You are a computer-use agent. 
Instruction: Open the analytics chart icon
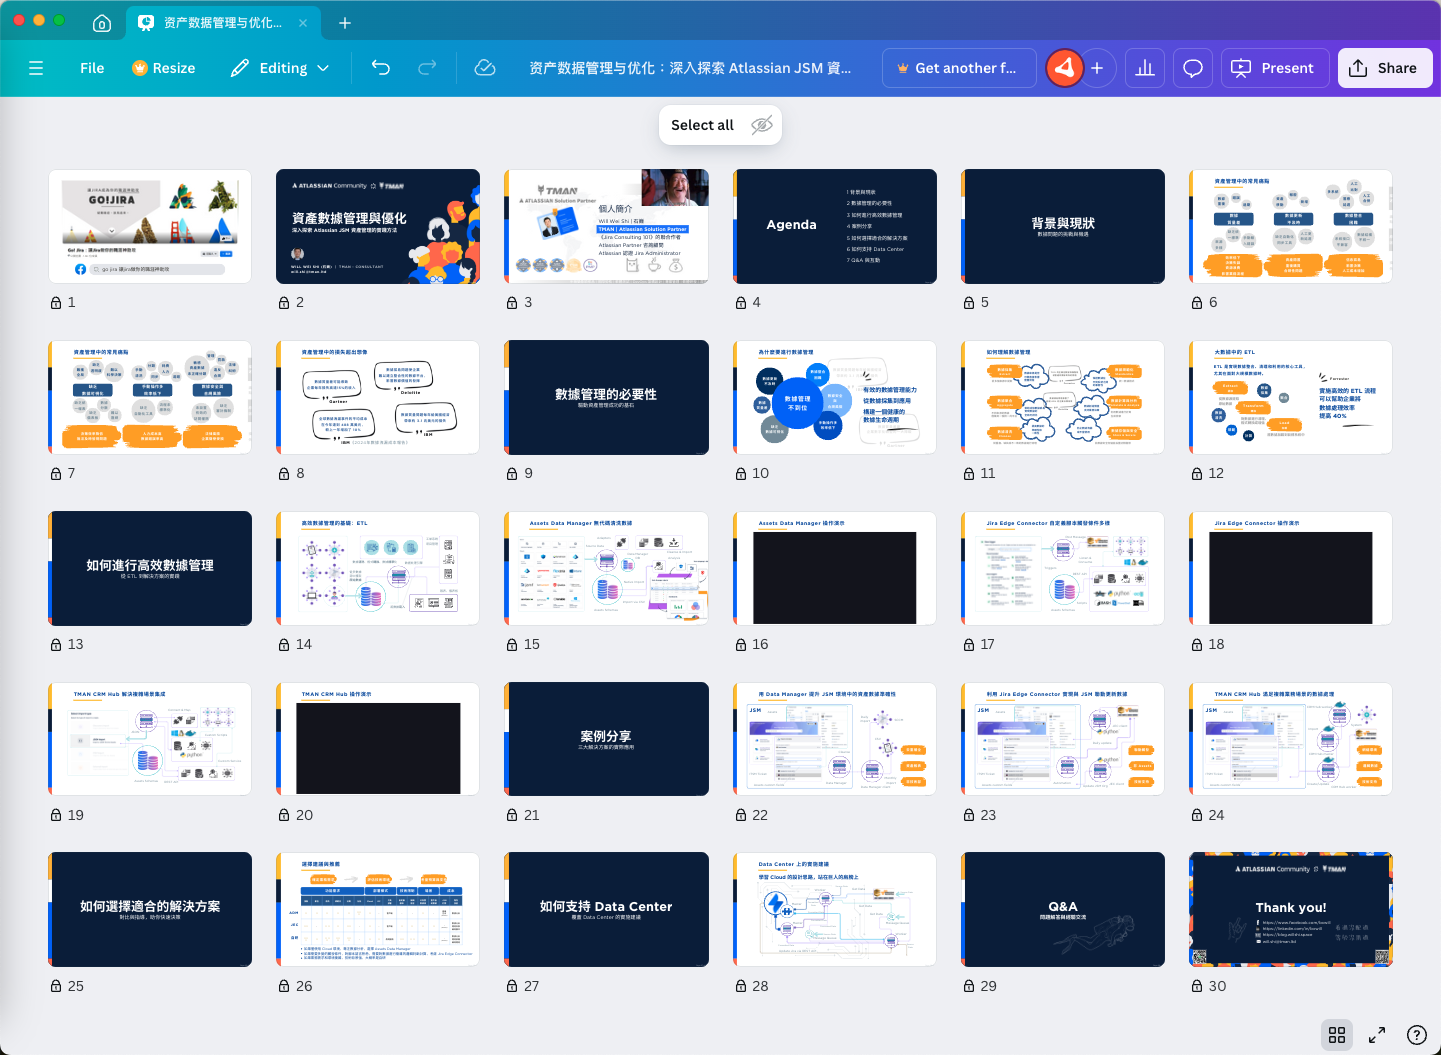pos(1145,68)
